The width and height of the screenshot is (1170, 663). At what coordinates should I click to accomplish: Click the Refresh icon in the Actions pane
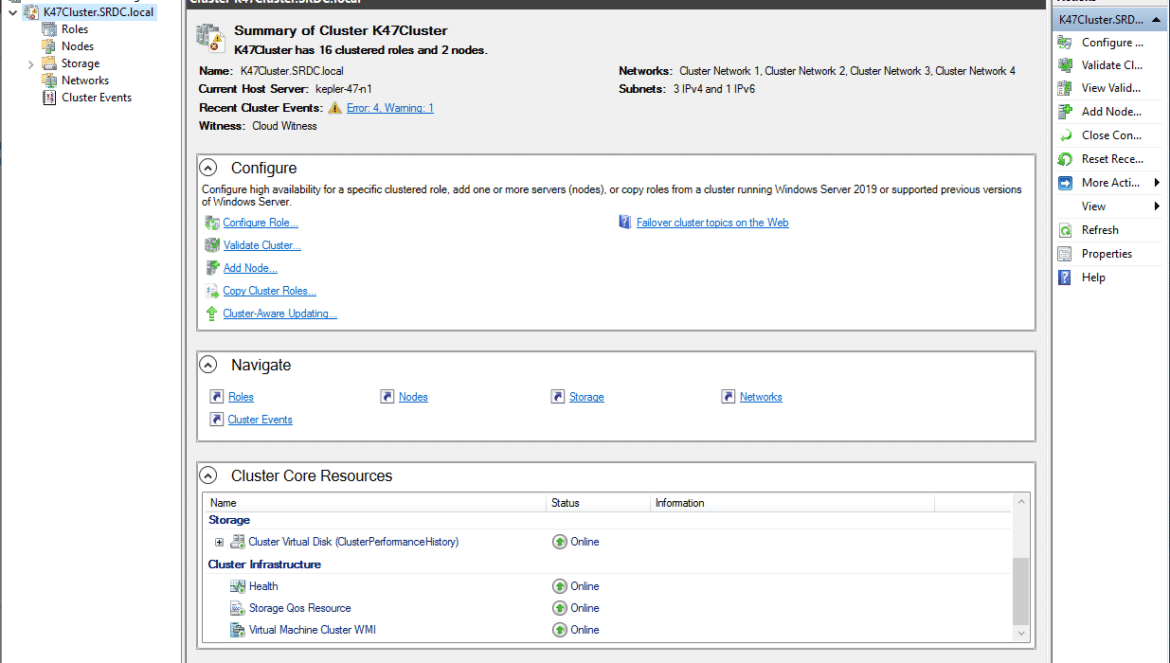click(1066, 230)
